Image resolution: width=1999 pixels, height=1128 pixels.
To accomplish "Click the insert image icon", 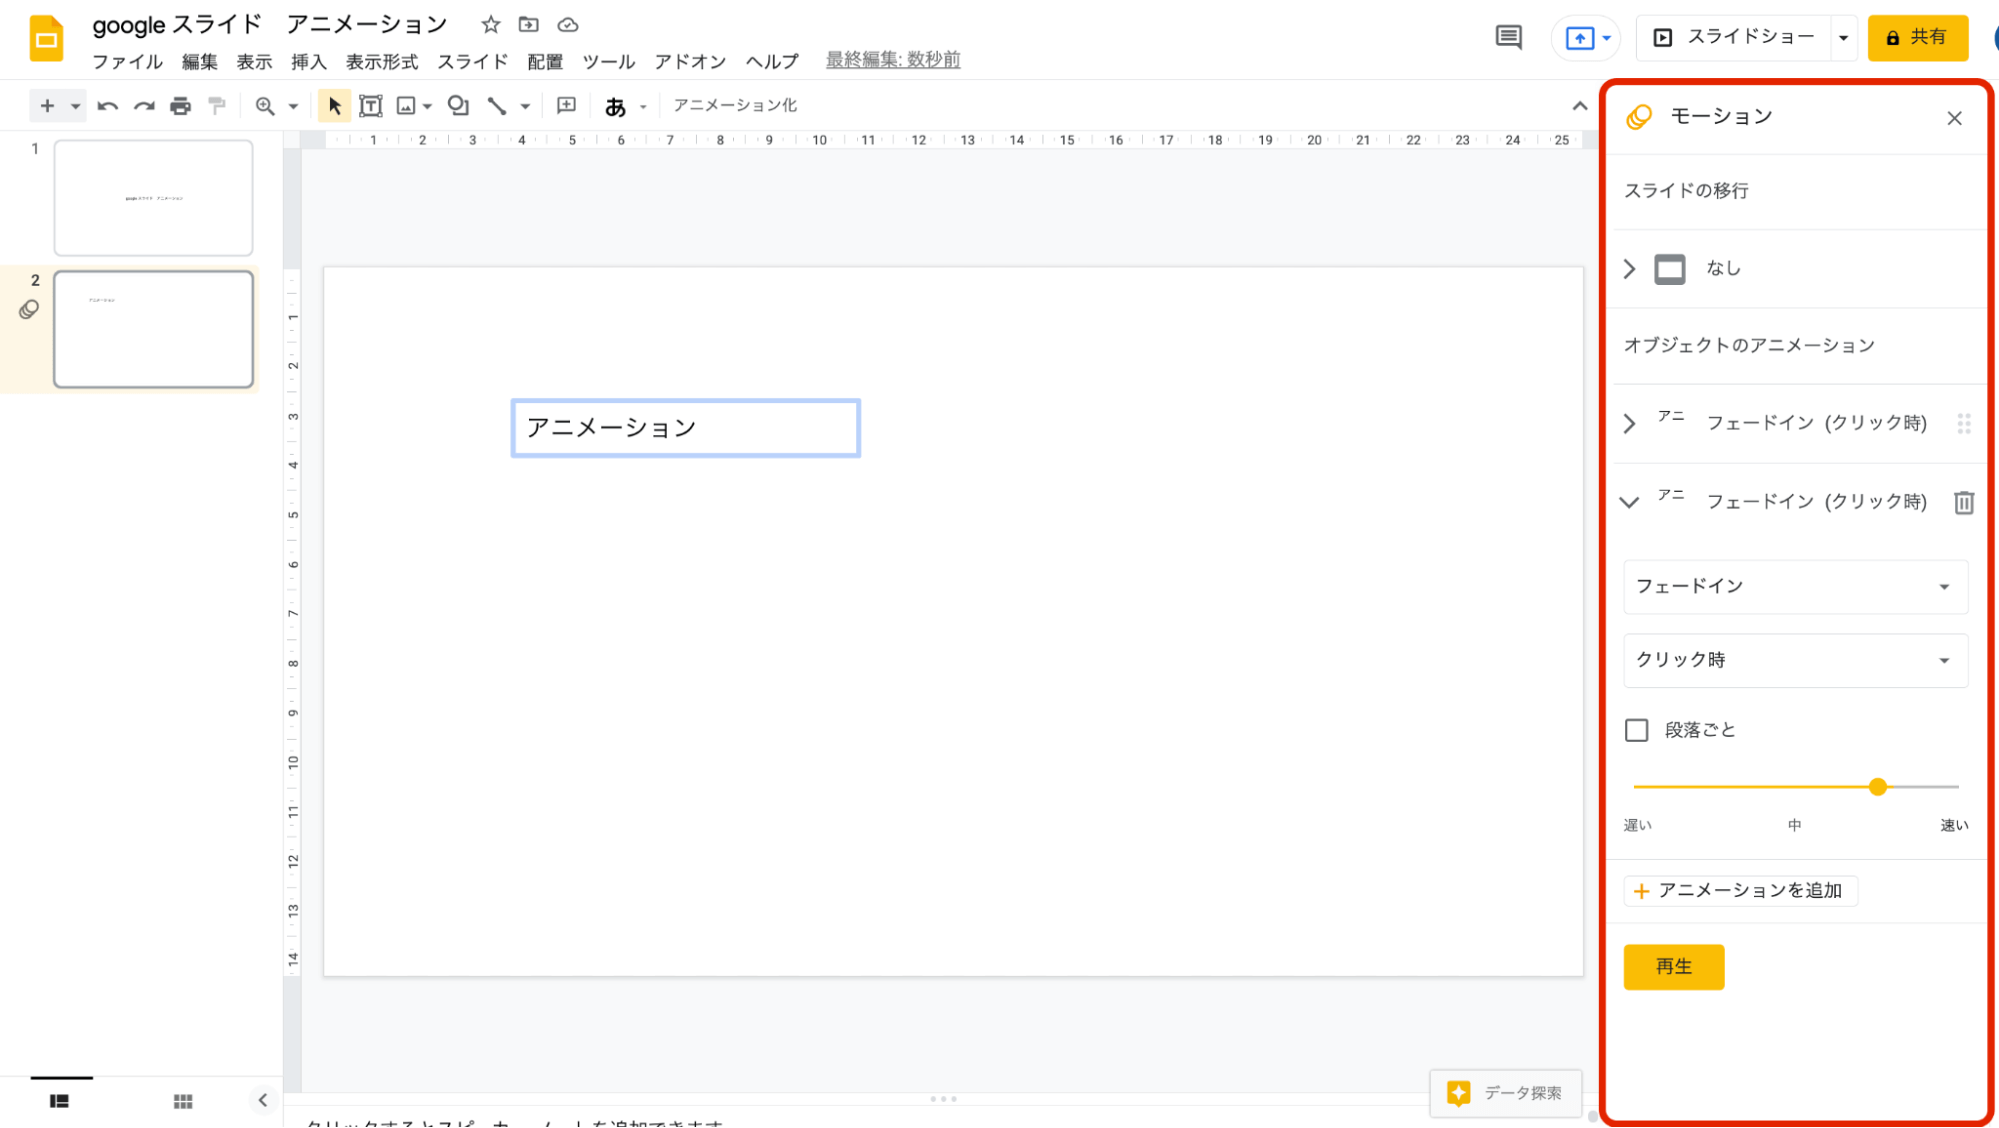I will pos(406,105).
